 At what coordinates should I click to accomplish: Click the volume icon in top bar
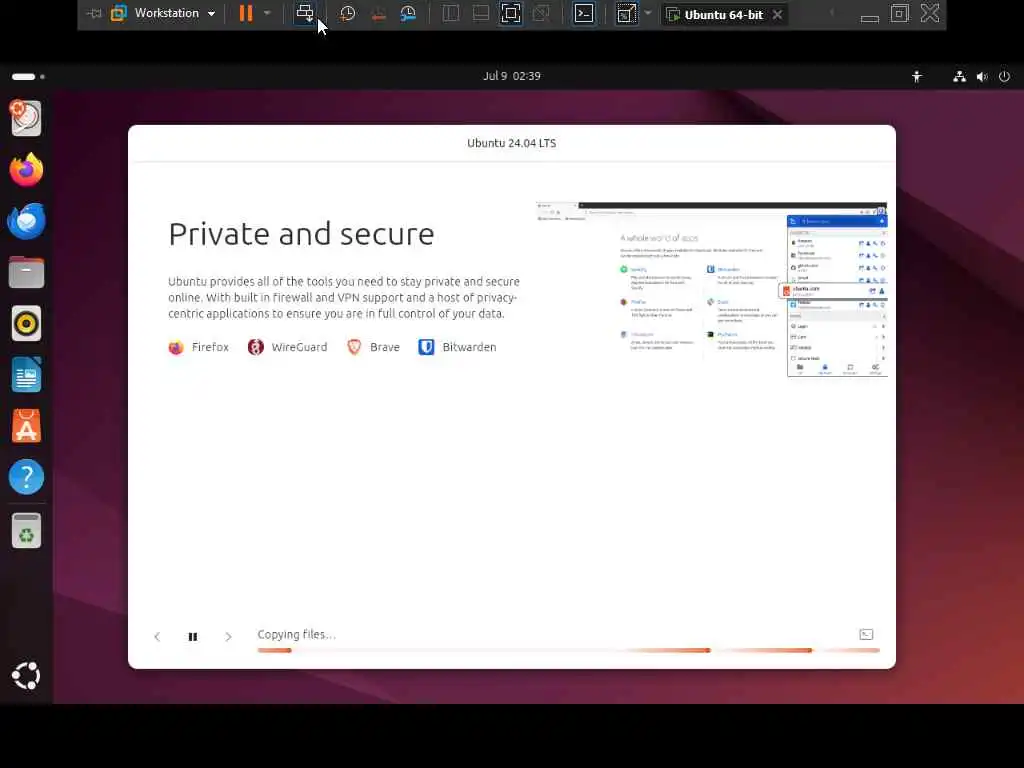click(982, 76)
